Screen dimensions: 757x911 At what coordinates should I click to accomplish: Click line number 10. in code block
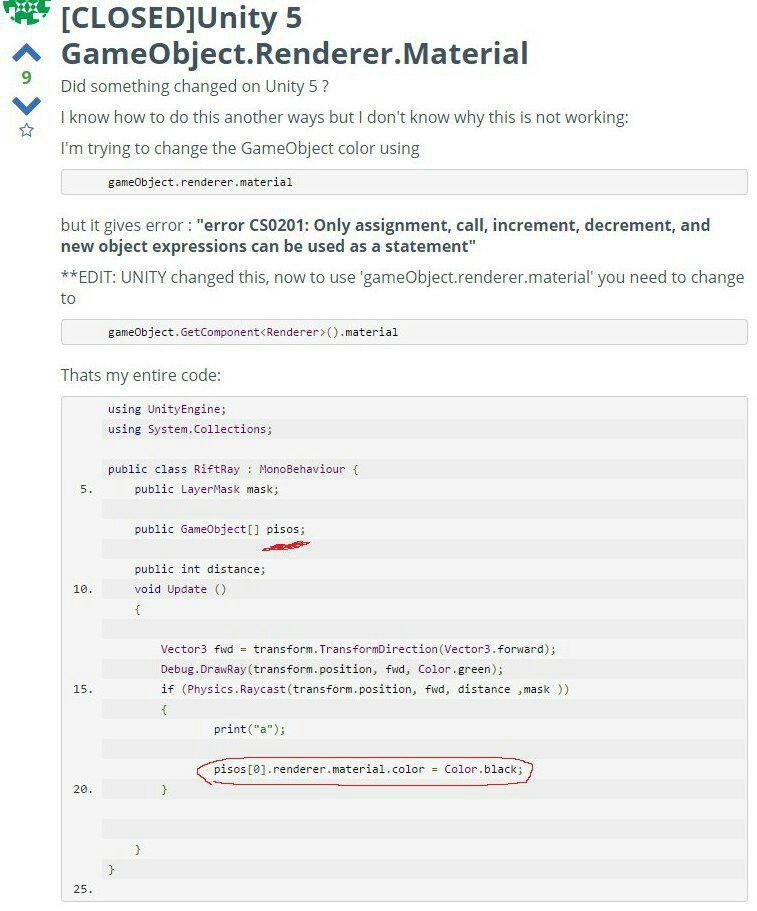(83, 589)
